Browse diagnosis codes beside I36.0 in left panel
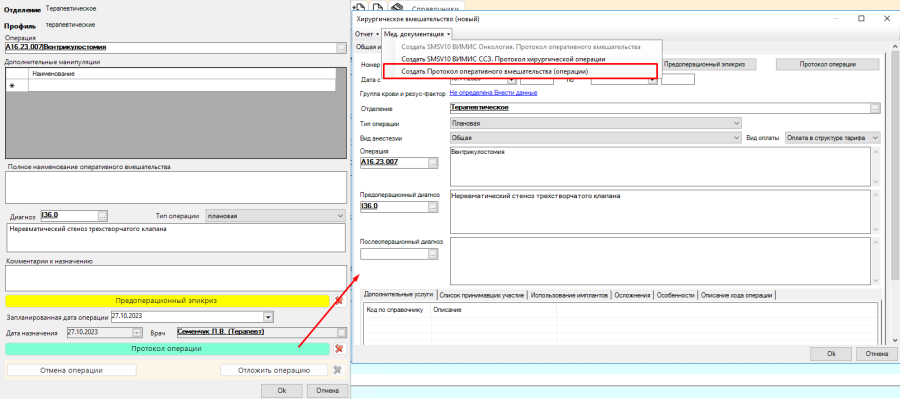This screenshot has height=399, width=900. [x=103, y=216]
